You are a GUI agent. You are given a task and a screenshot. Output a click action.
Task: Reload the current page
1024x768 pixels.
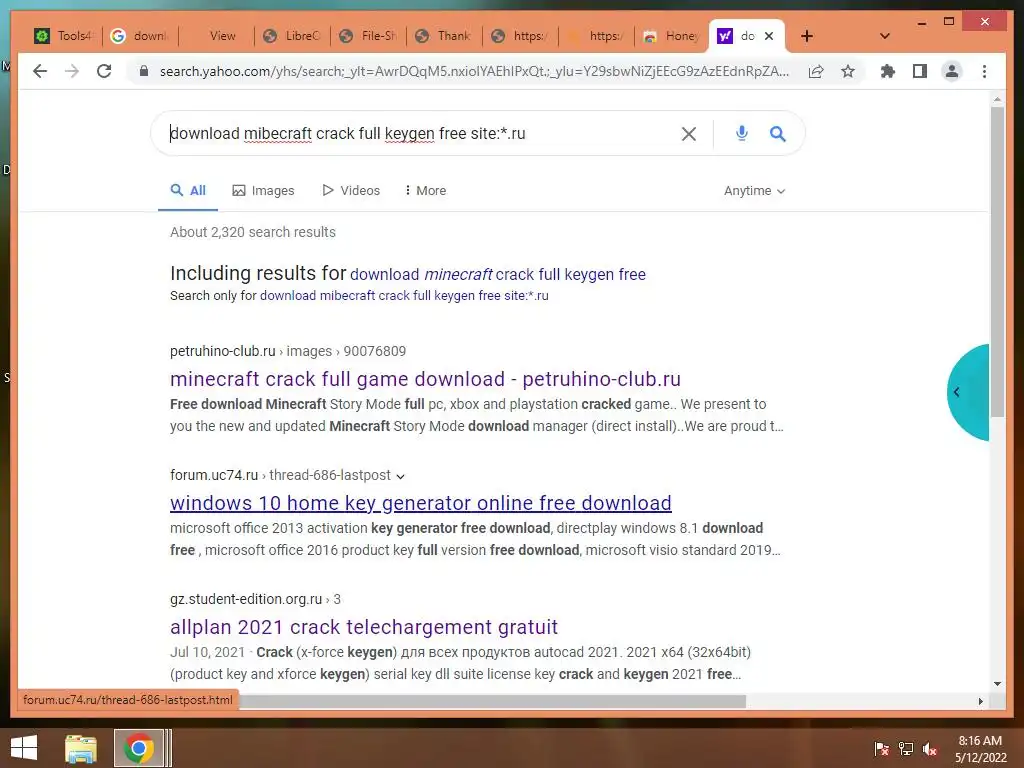click(104, 71)
